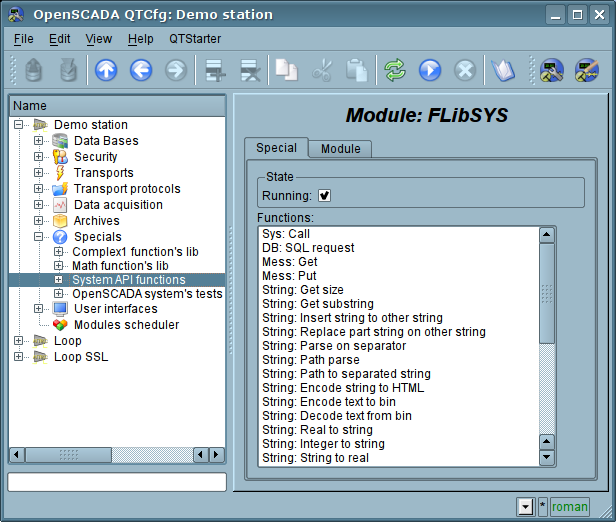Switch to the Module tab
The width and height of the screenshot is (616, 522).
point(340,149)
